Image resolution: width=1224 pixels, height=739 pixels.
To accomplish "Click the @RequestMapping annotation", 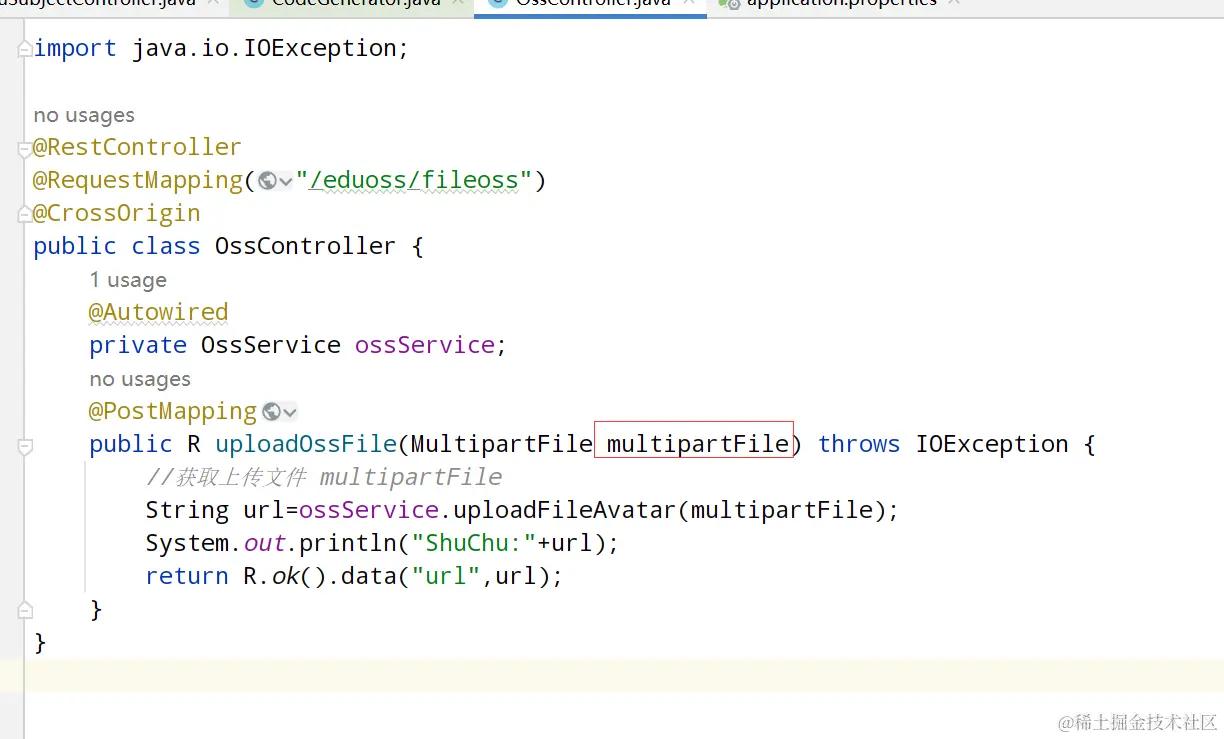I will (x=138, y=180).
